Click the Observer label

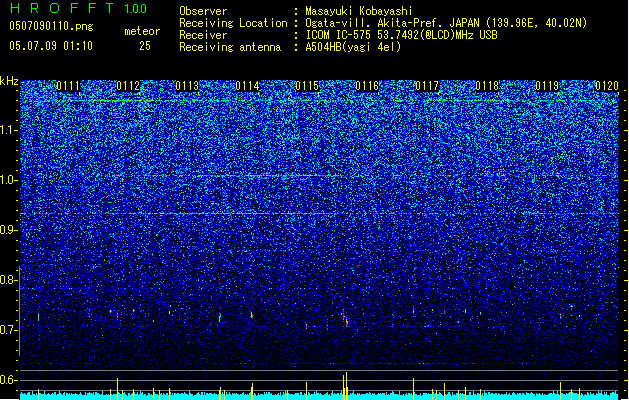(203, 11)
